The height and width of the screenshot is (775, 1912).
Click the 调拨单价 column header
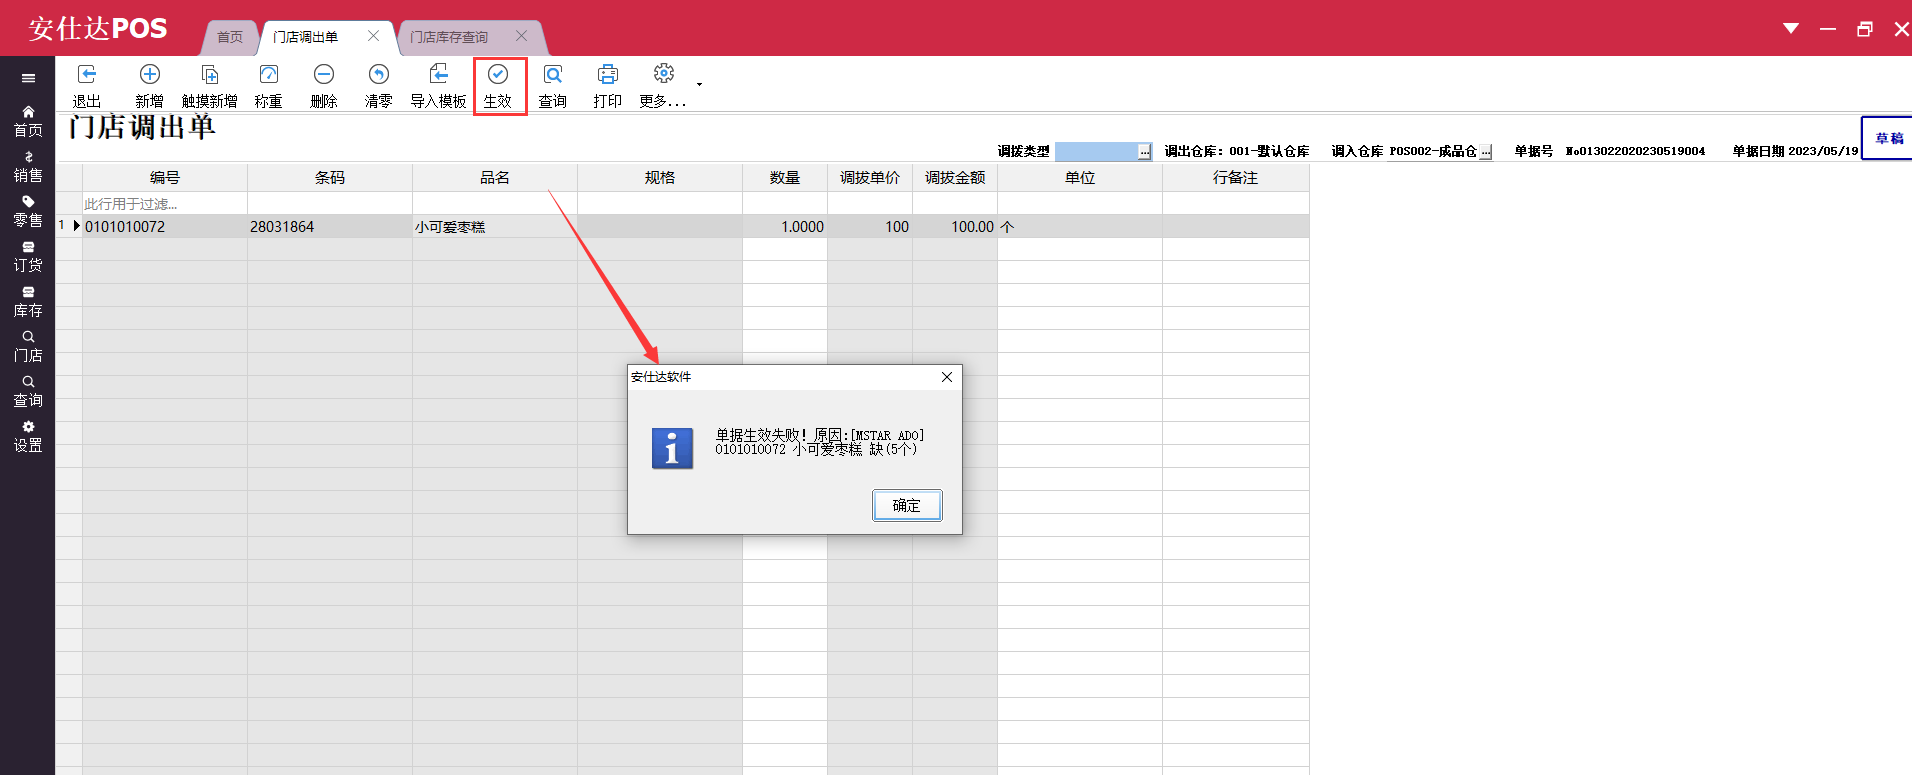(870, 177)
